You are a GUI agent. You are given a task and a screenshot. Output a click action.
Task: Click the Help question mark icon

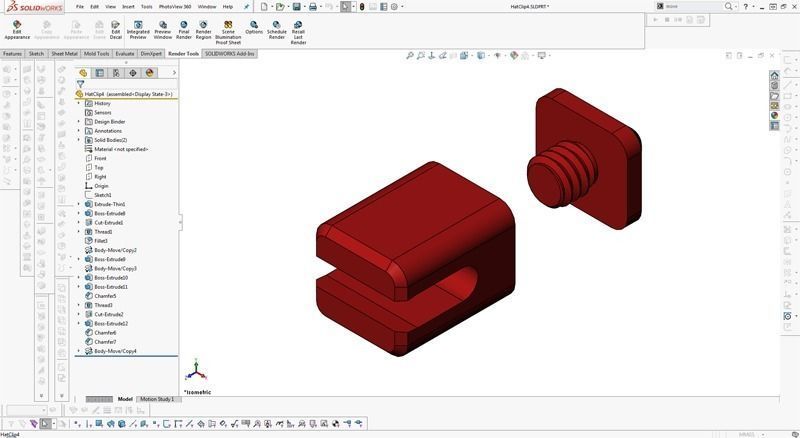click(x=745, y=7)
